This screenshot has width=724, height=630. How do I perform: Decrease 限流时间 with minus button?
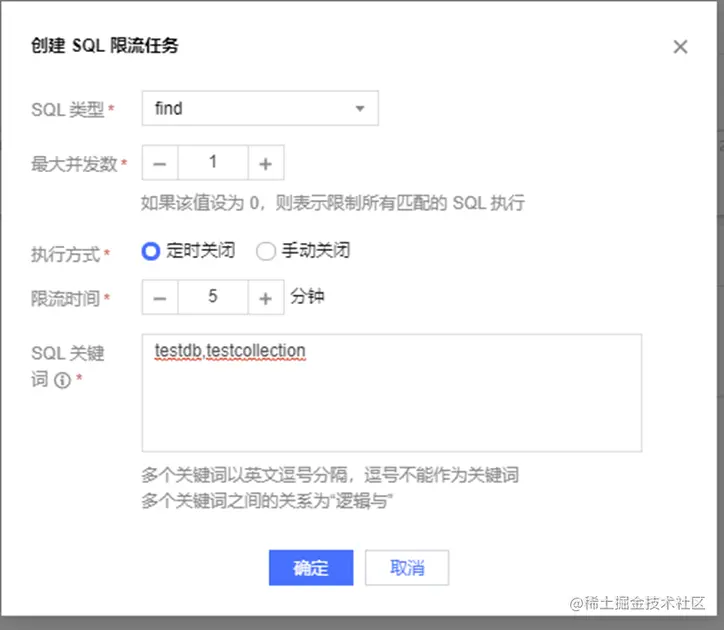[160, 297]
